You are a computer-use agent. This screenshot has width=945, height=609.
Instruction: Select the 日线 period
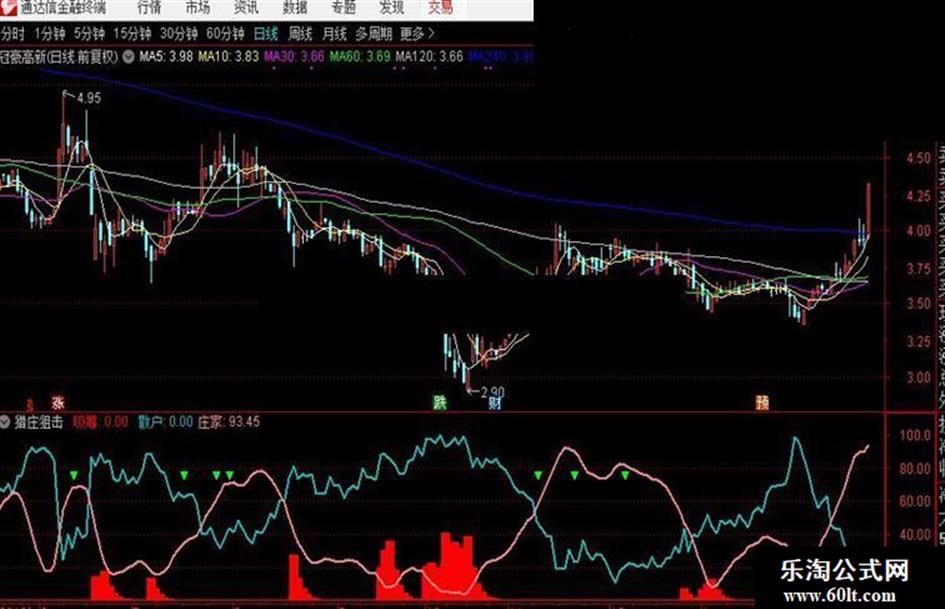coord(266,34)
